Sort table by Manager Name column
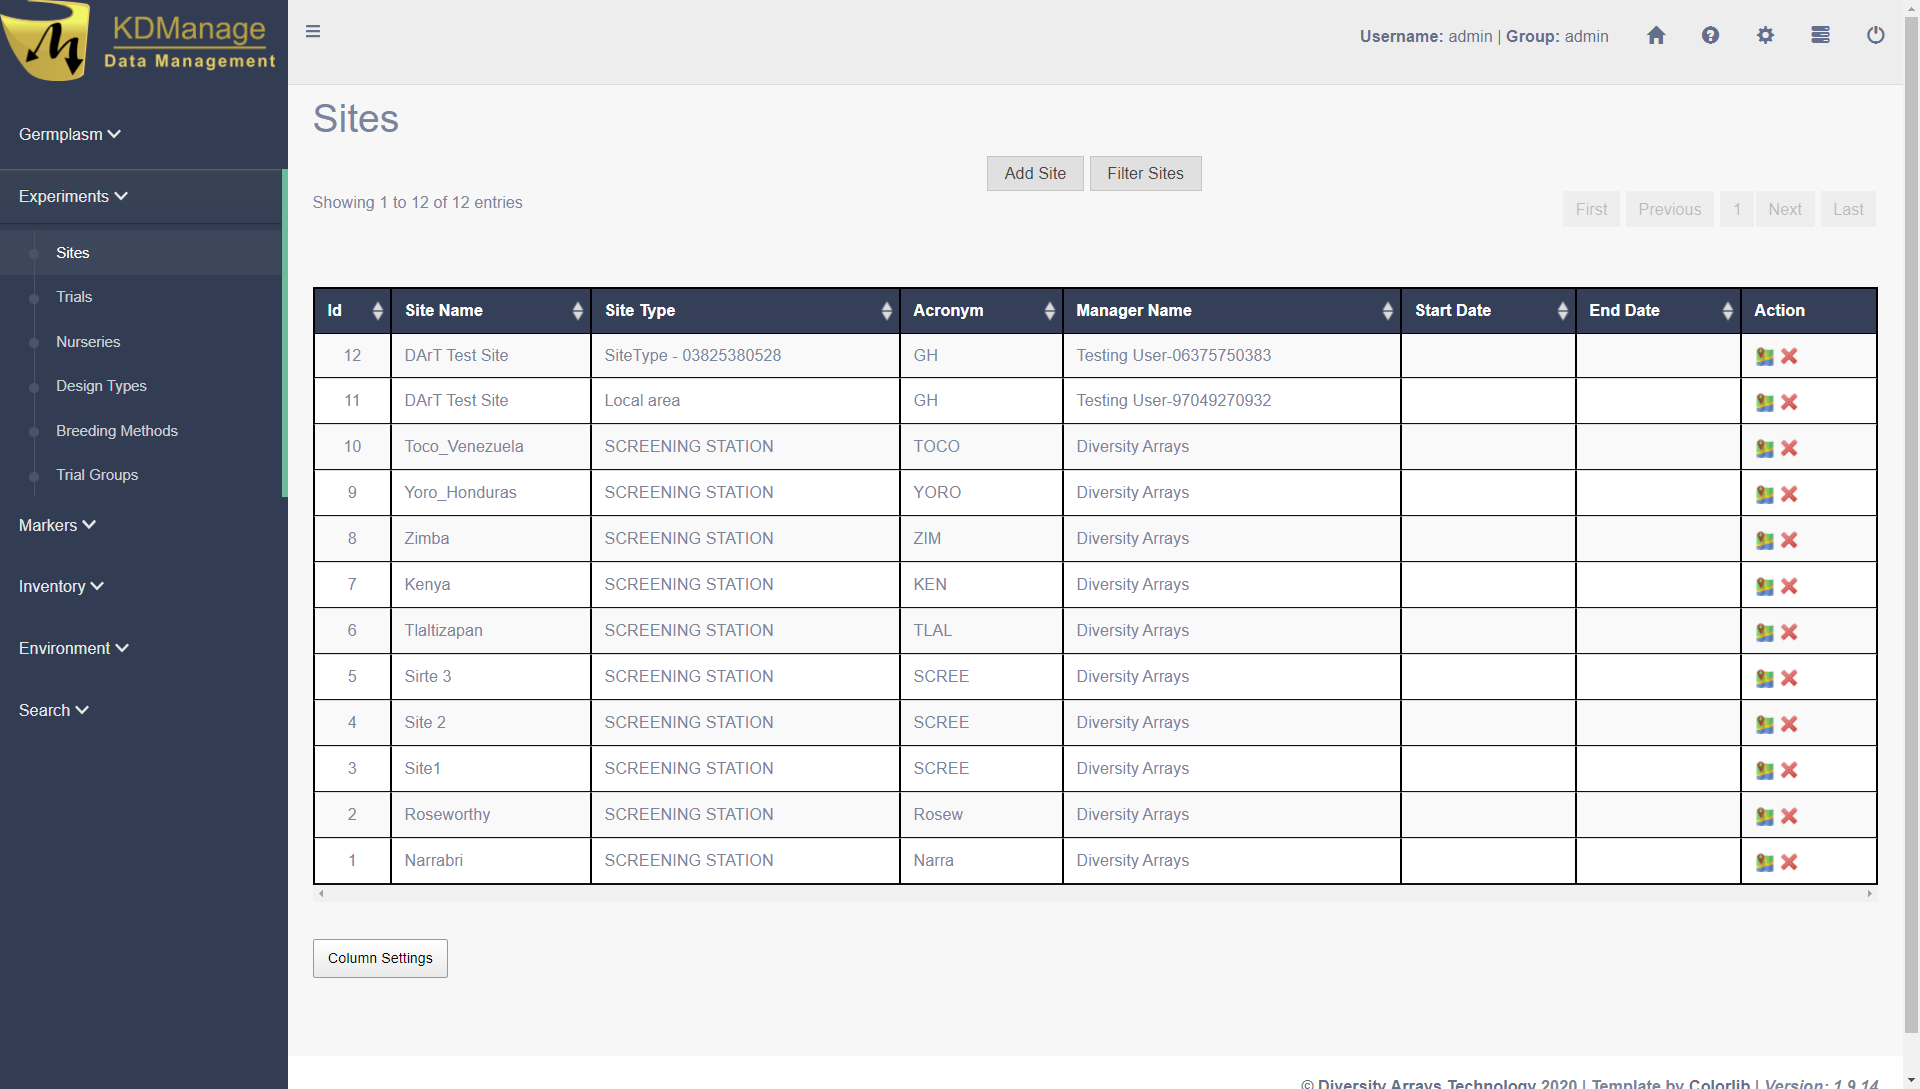The image size is (1920, 1089). 1231,311
